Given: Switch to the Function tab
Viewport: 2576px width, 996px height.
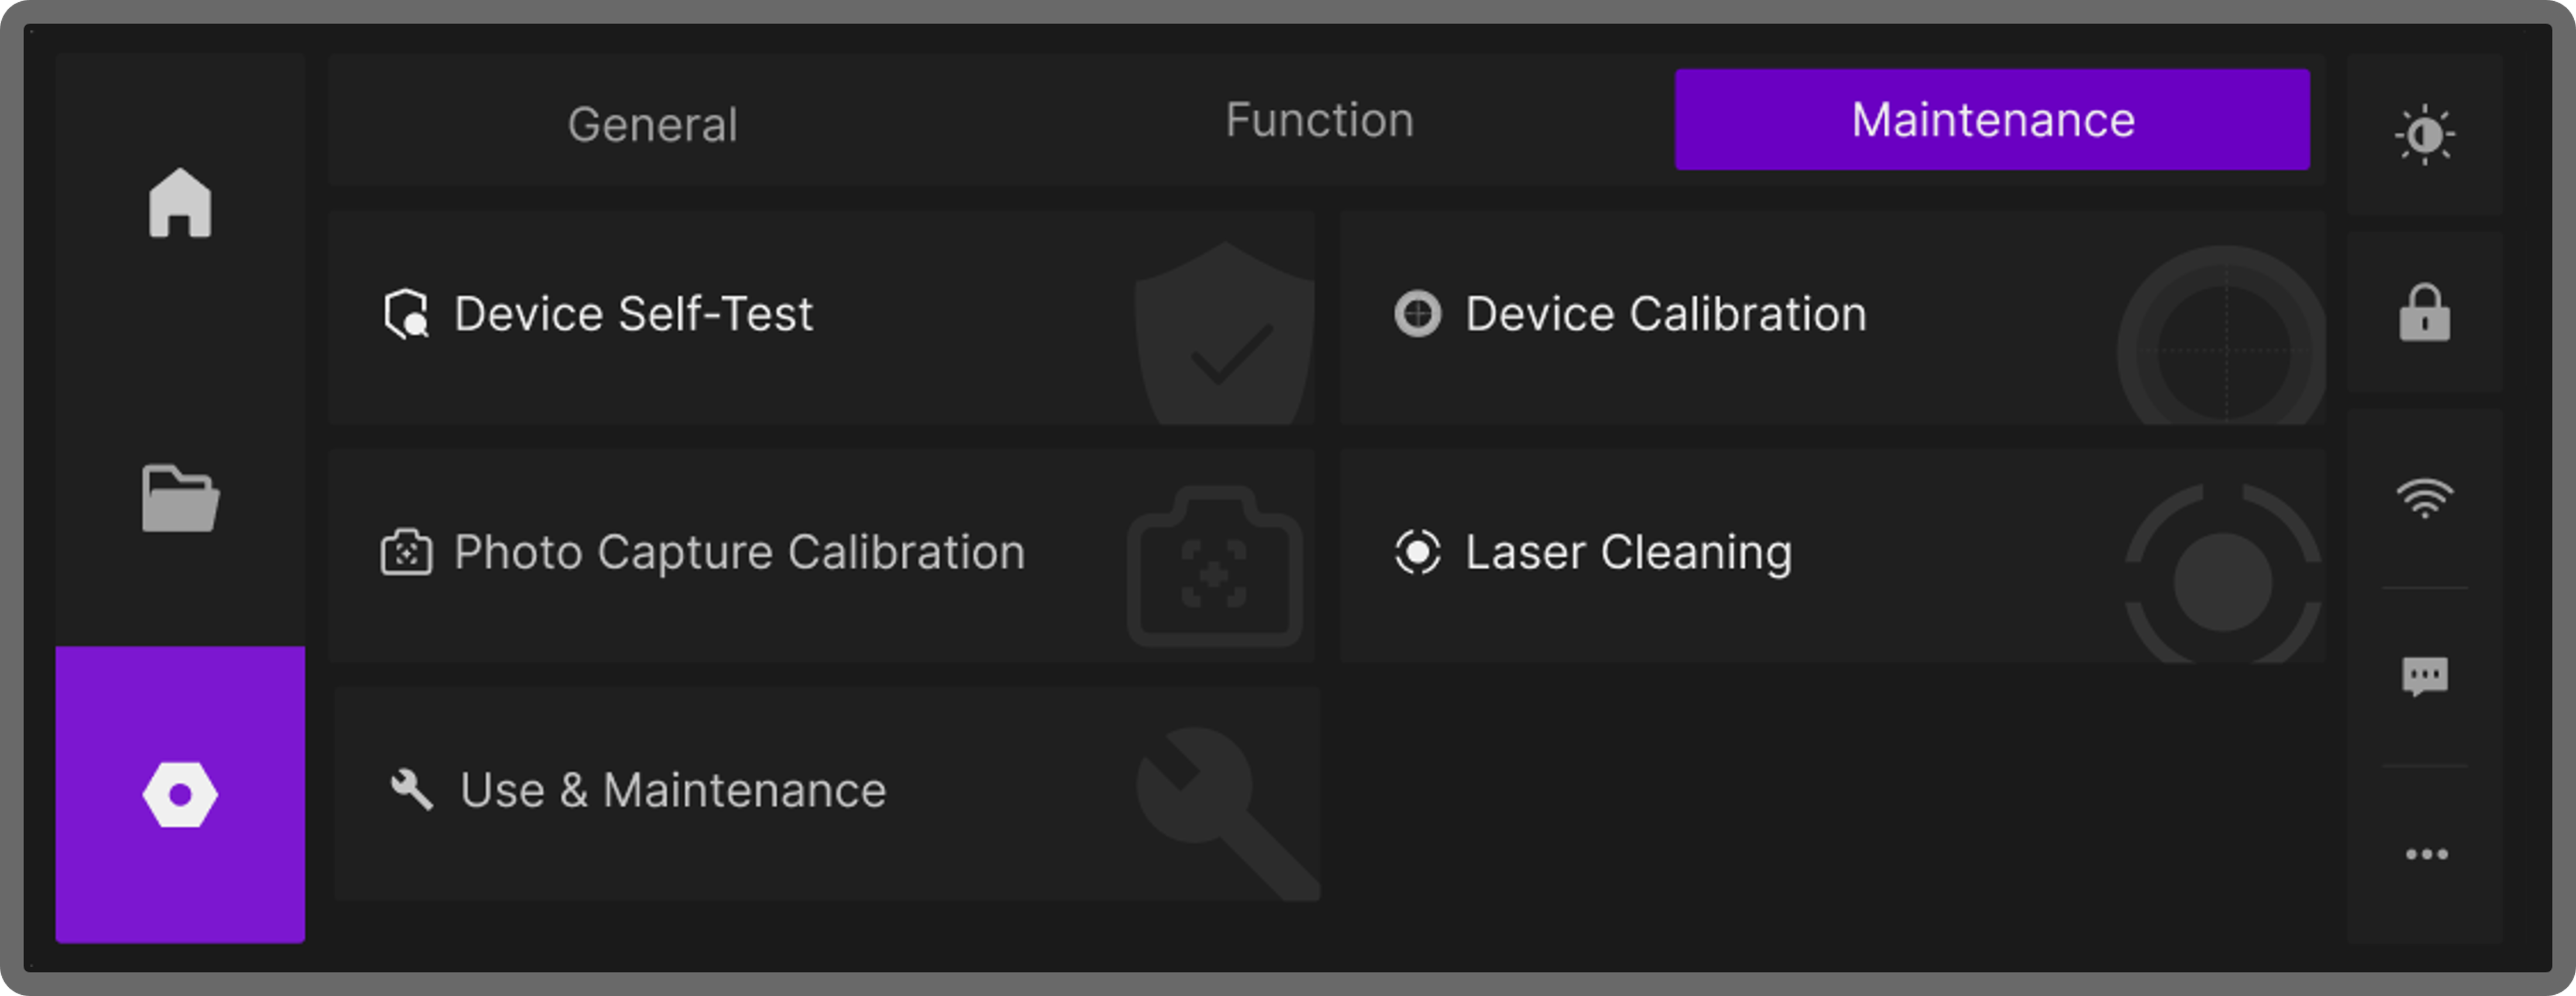Looking at the screenshot, I should [1320, 120].
